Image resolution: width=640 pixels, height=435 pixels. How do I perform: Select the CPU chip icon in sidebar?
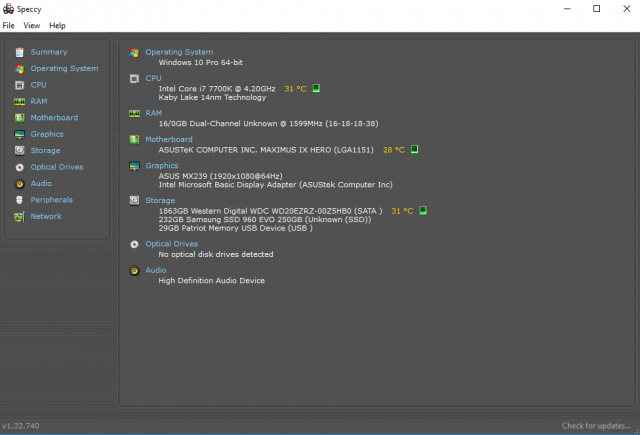[x=19, y=85]
